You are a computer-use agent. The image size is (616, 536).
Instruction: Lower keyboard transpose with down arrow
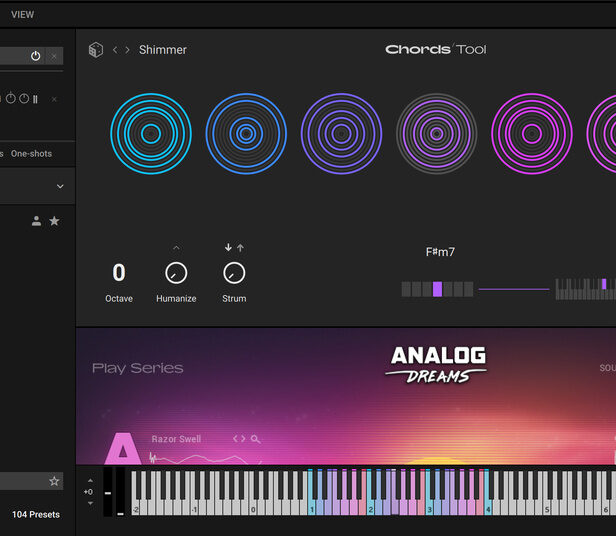click(90, 503)
